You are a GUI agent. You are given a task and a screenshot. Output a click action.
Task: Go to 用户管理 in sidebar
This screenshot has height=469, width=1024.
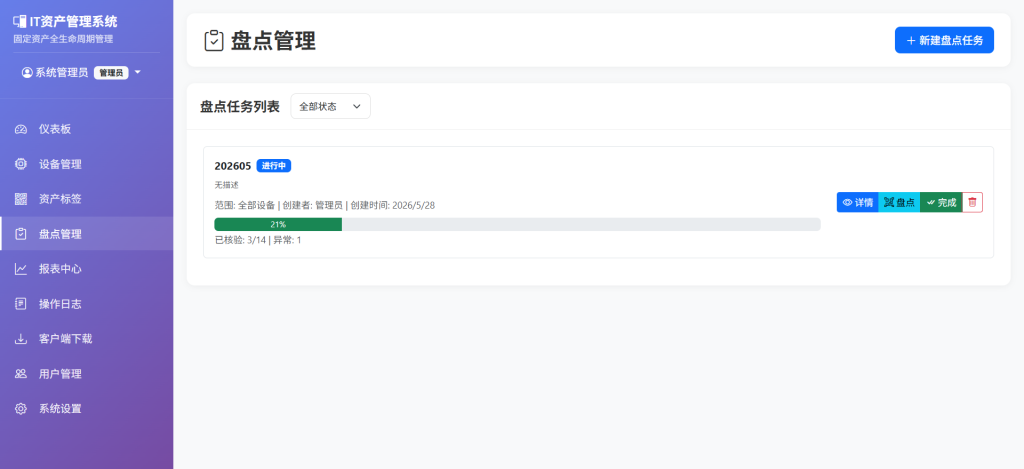tap(86, 374)
